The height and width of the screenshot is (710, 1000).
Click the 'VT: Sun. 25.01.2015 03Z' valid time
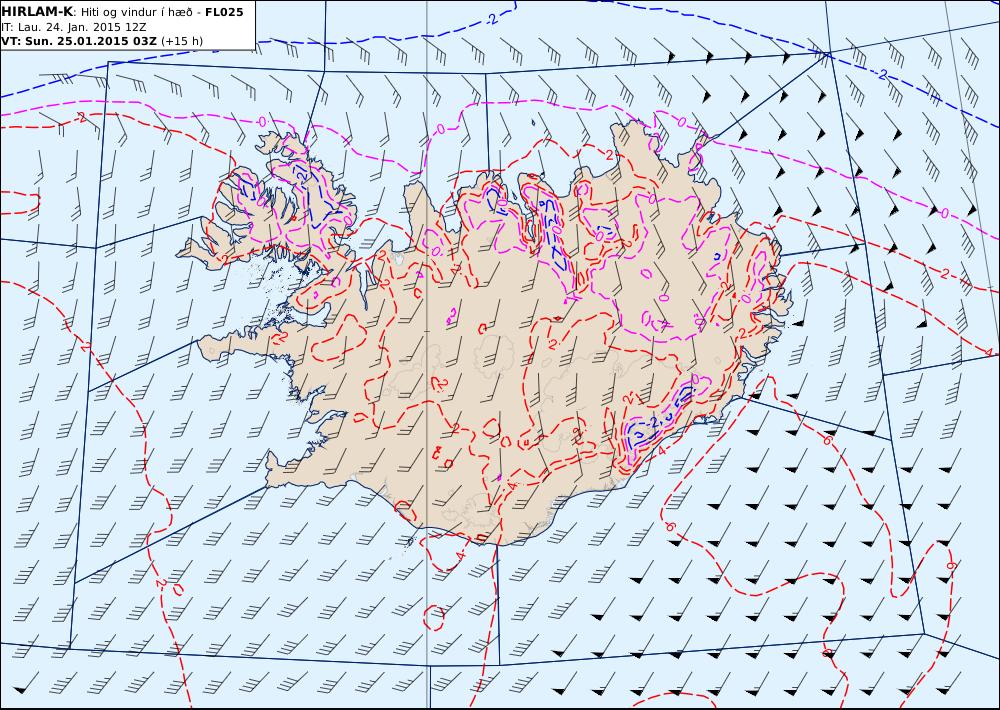click(79, 41)
